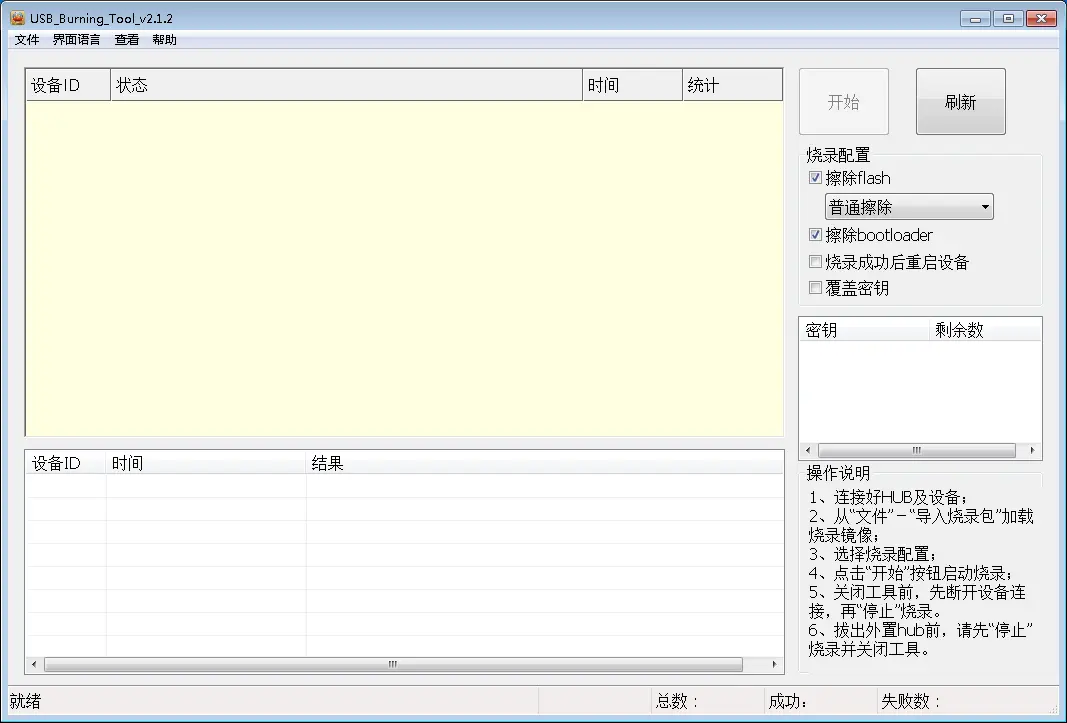Open the 帮助 menu
Screen dimensions: 1067x723
[164, 39]
